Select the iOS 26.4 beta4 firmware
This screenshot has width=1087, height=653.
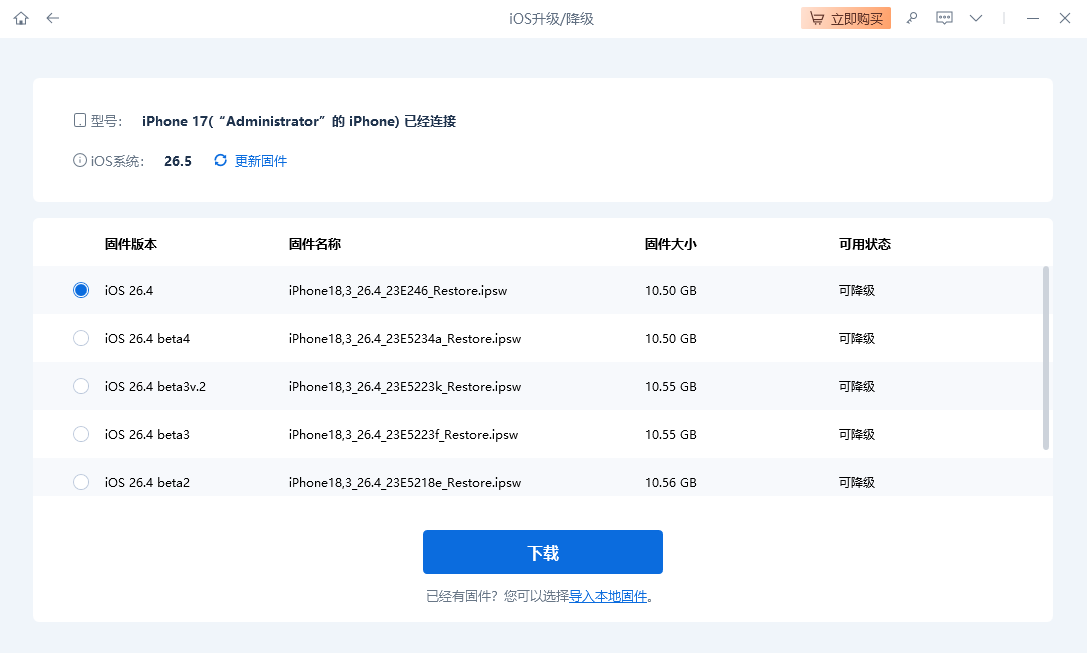81,338
